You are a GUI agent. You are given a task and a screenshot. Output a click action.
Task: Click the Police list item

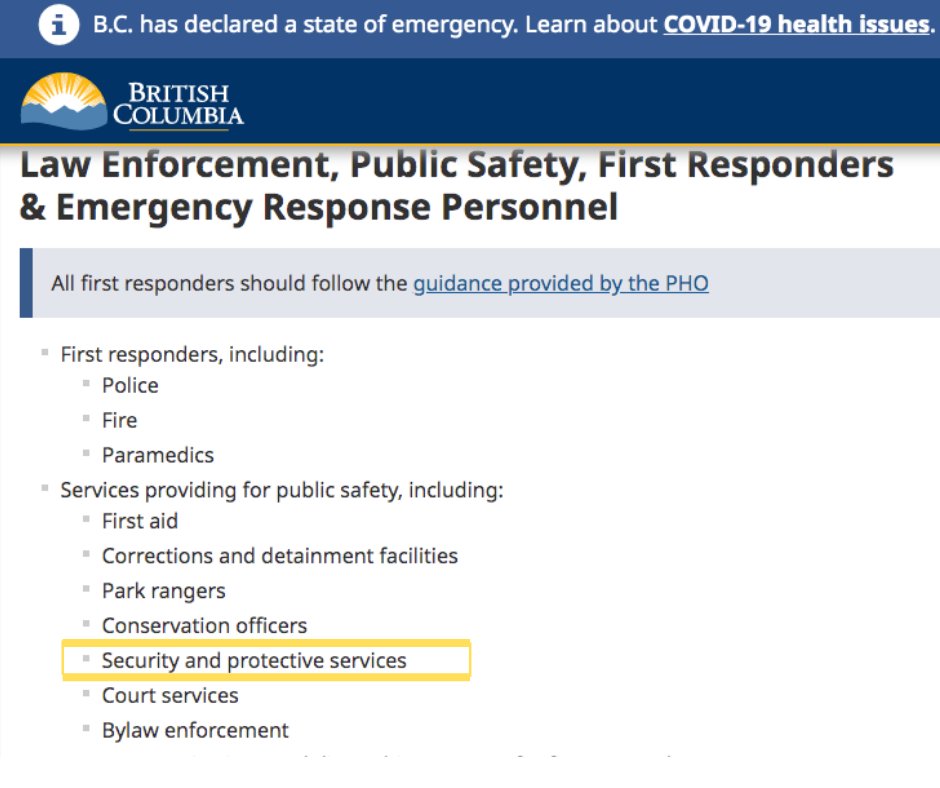pyautogui.click(x=130, y=386)
